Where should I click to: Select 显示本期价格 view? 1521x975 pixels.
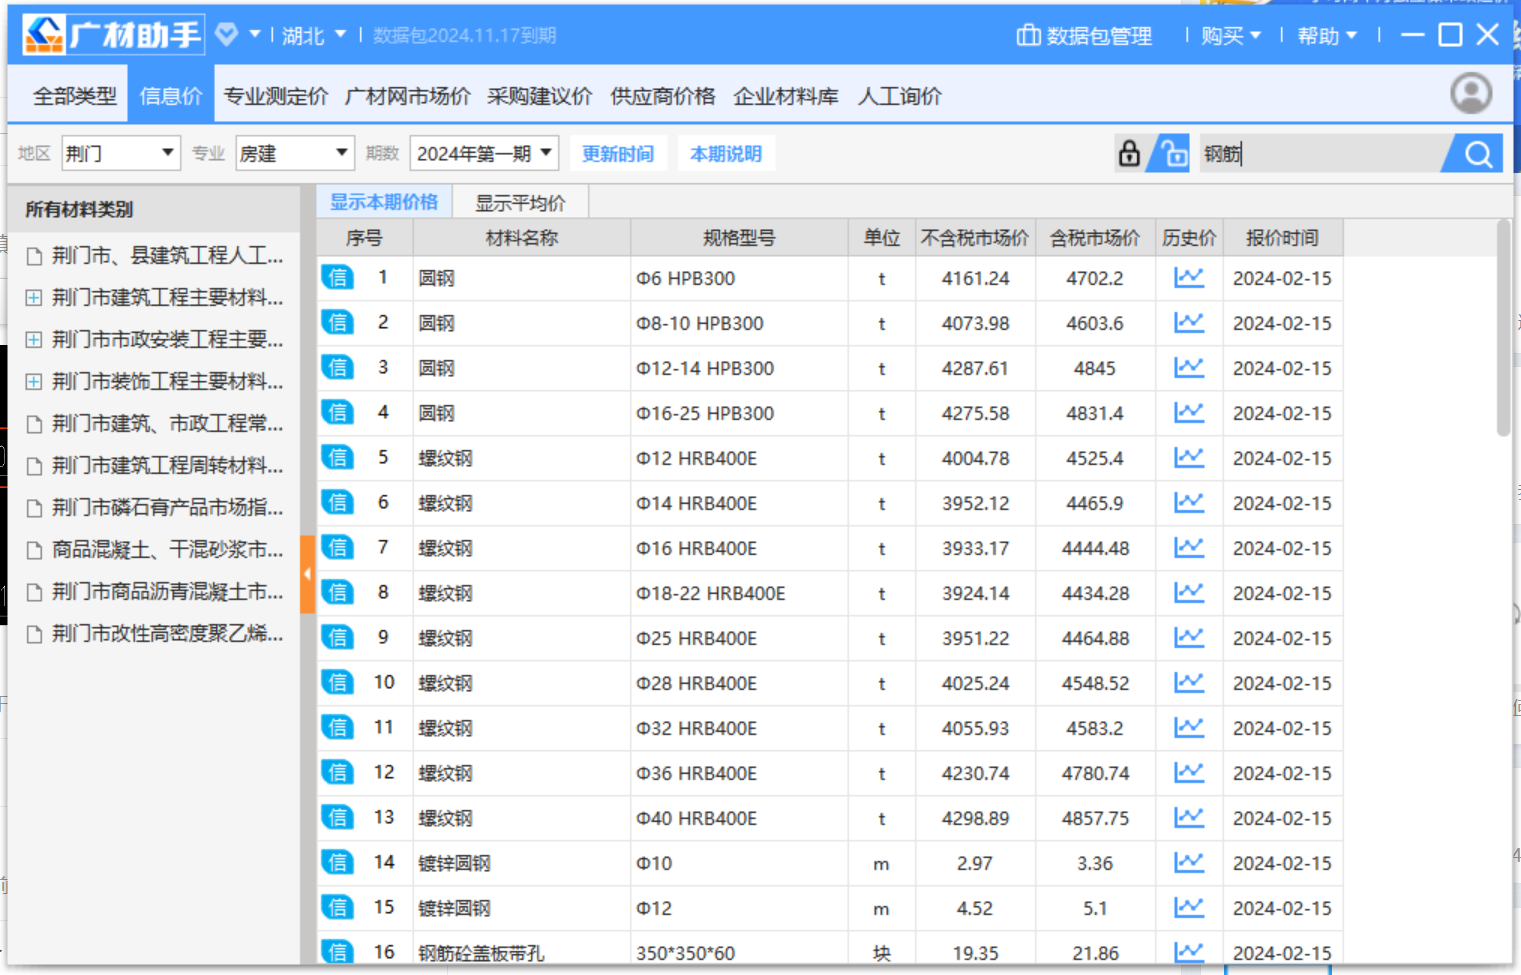(384, 202)
